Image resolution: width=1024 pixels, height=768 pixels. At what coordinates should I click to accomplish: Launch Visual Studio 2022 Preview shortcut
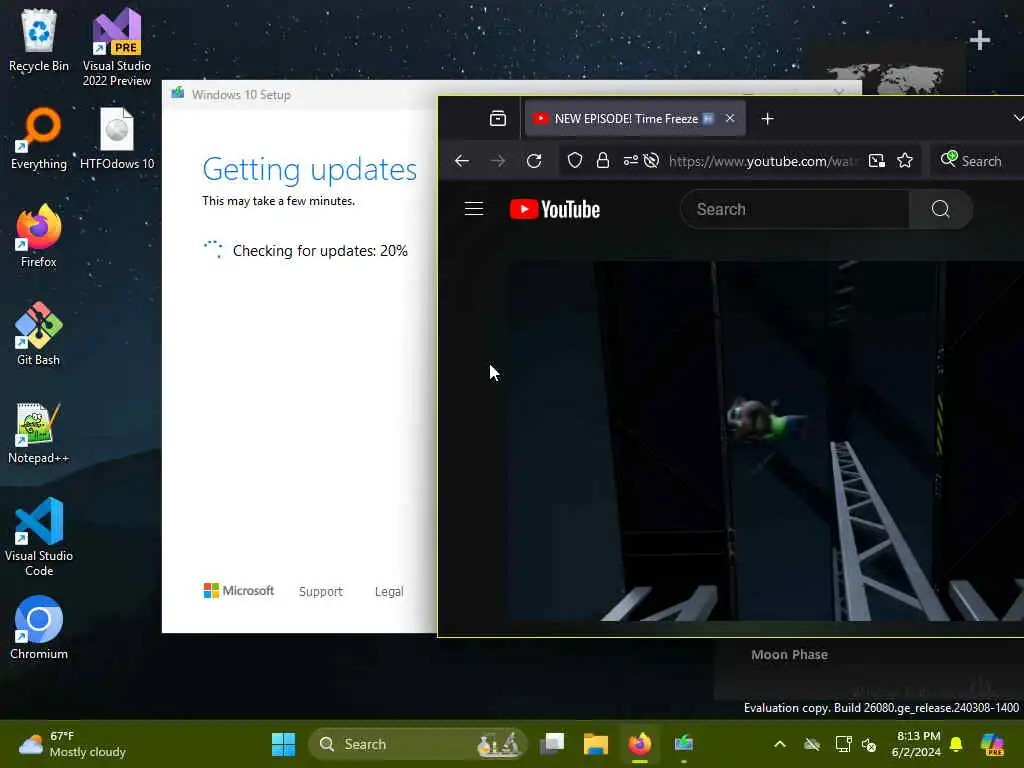click(x=117, y=47)
